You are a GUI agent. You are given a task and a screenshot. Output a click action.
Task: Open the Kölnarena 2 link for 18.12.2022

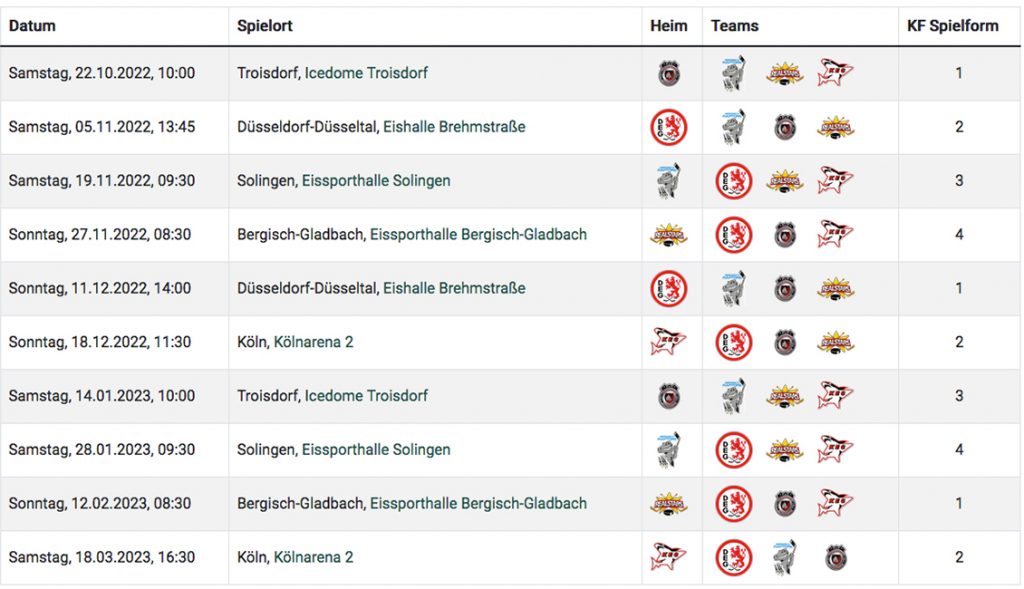tap(313, 342)
